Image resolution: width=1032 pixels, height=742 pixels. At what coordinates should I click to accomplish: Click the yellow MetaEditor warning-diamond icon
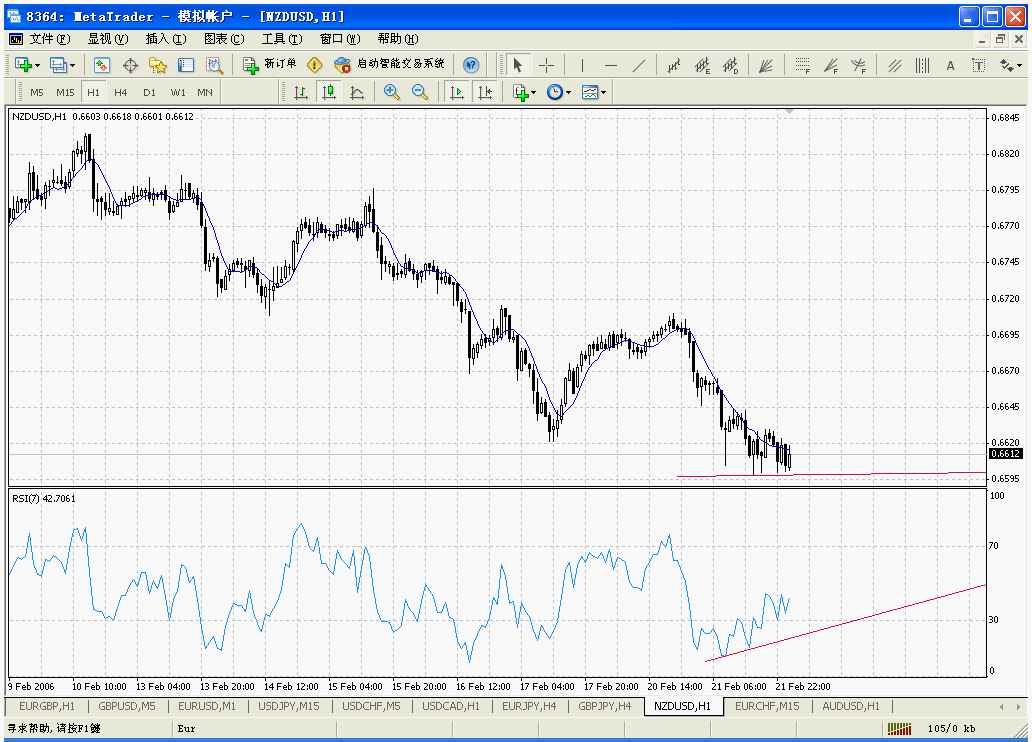[315, 65]
